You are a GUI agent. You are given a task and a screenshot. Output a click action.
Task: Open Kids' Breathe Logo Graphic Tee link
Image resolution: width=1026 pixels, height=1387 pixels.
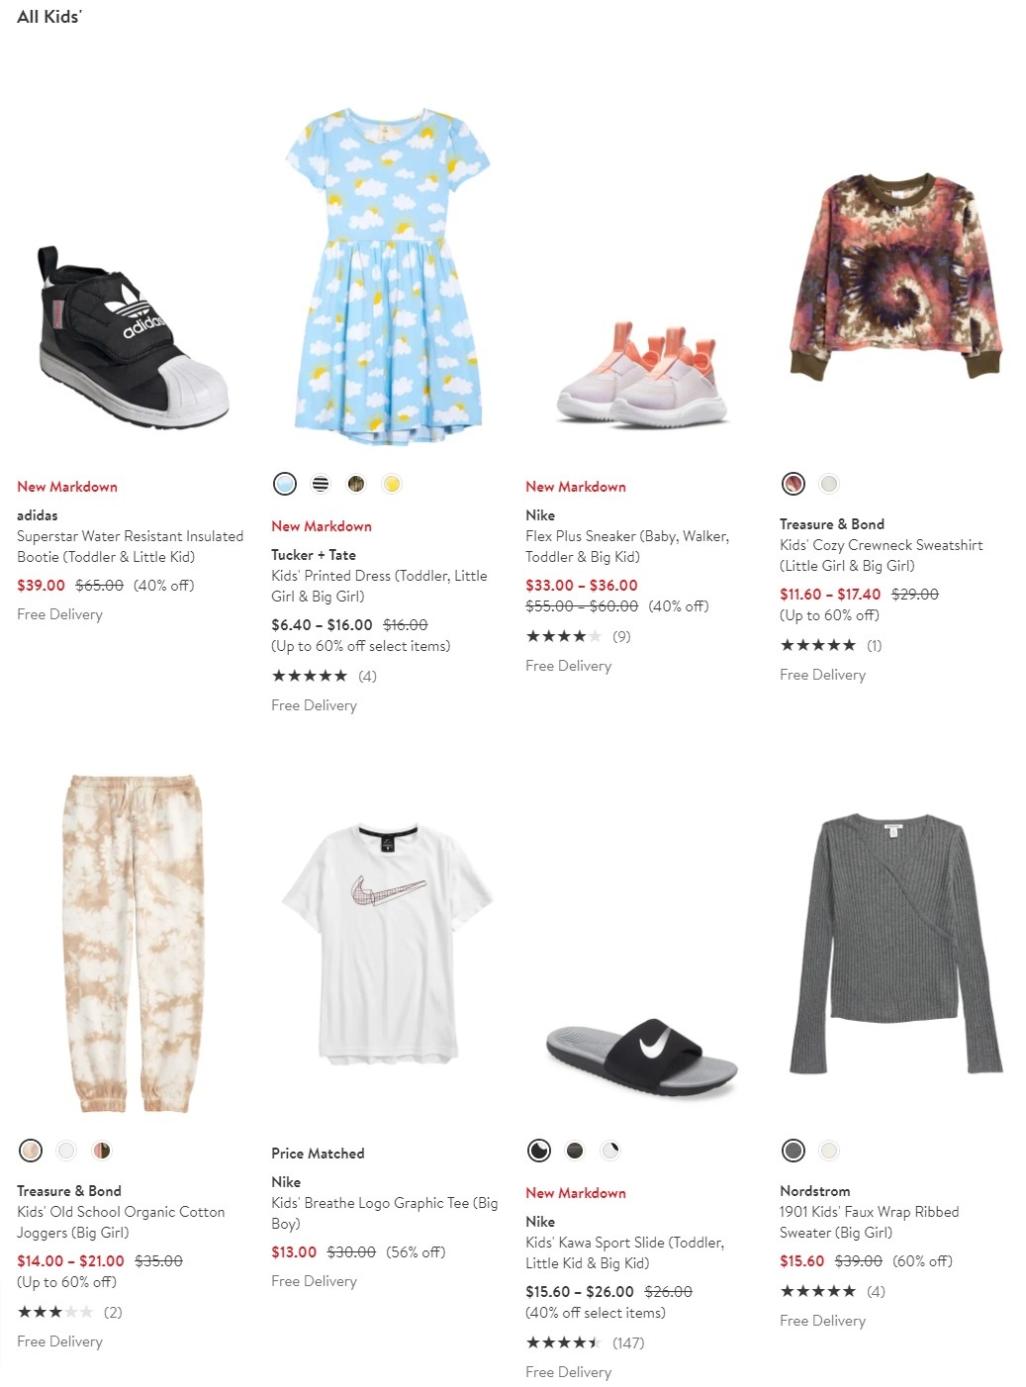tap(384, 1213)
